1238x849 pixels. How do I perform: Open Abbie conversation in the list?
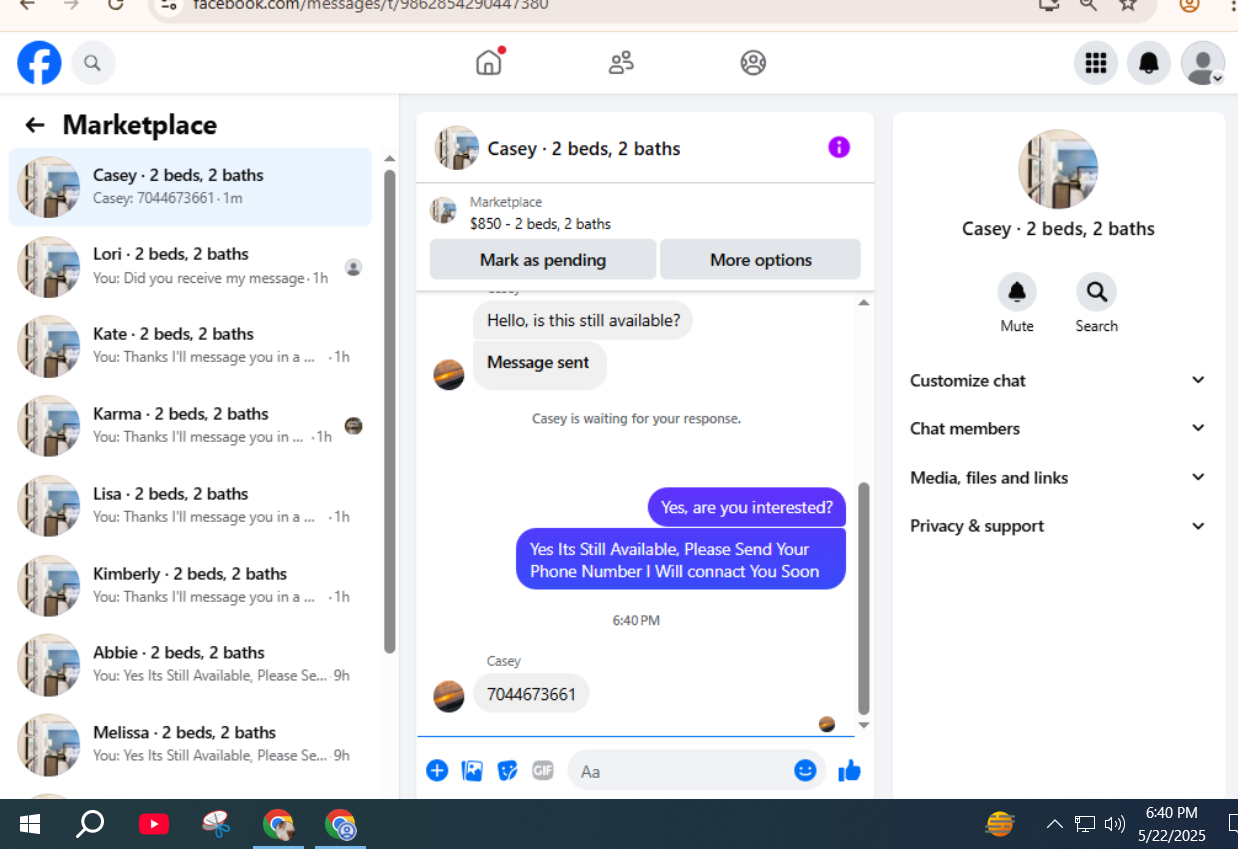[x=190, y=665]
